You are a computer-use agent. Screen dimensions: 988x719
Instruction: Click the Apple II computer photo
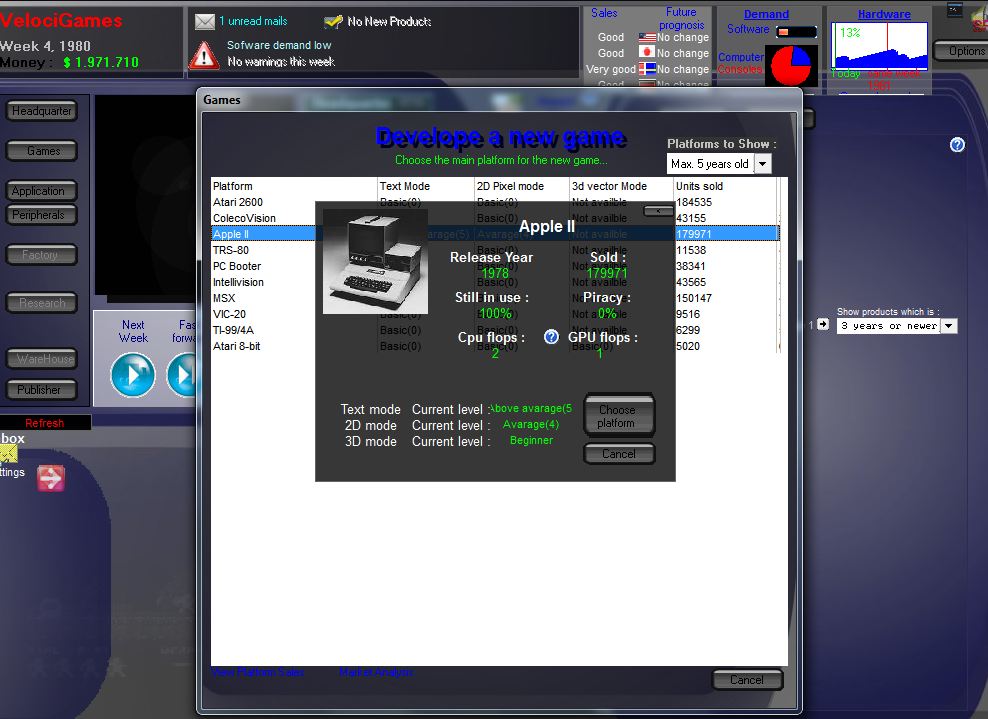(x=376, y=262)
